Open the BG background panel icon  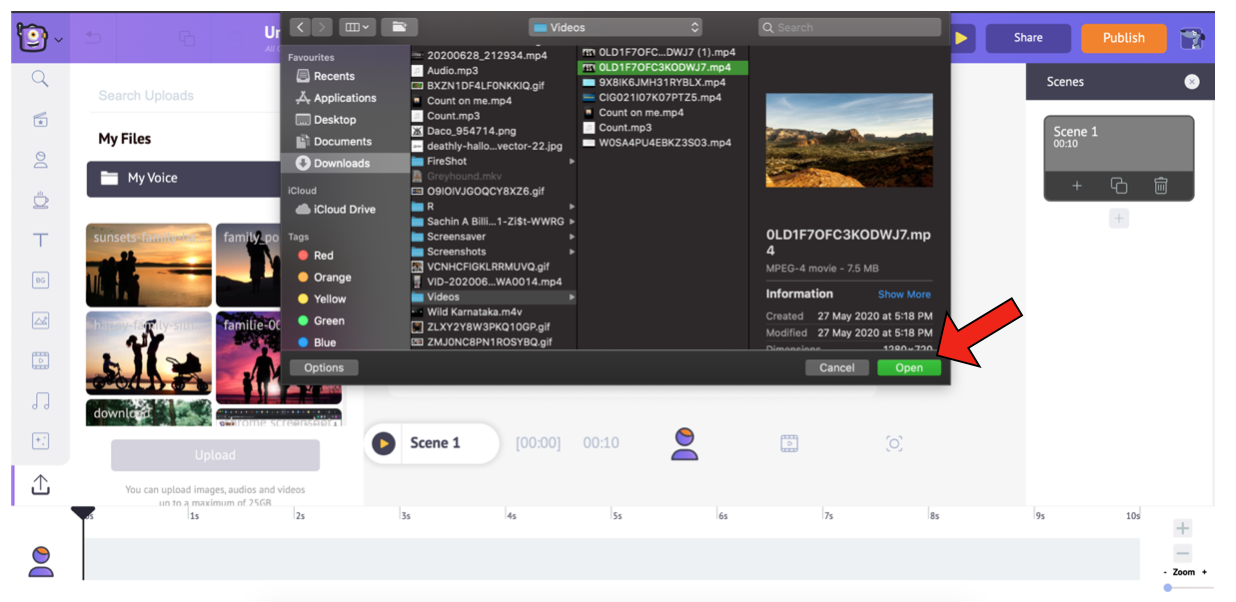40,281
